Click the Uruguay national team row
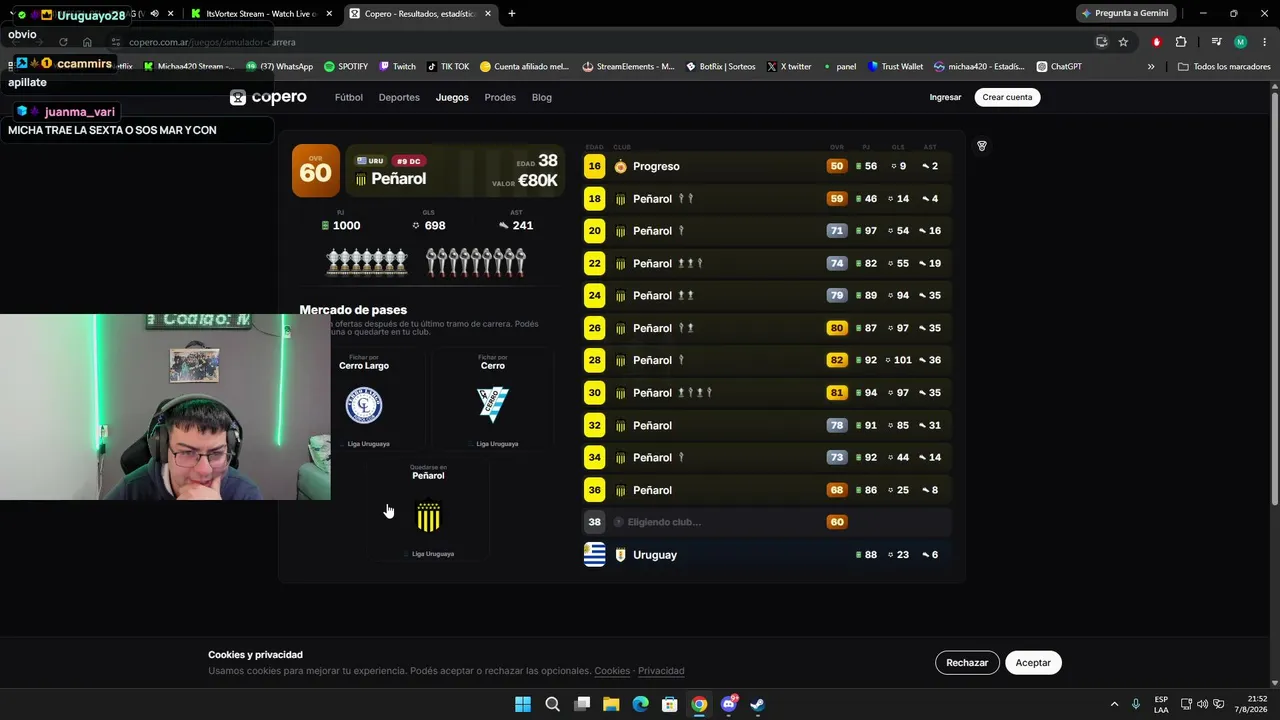Screen dimensions: 1280x720 click(766, 555)
